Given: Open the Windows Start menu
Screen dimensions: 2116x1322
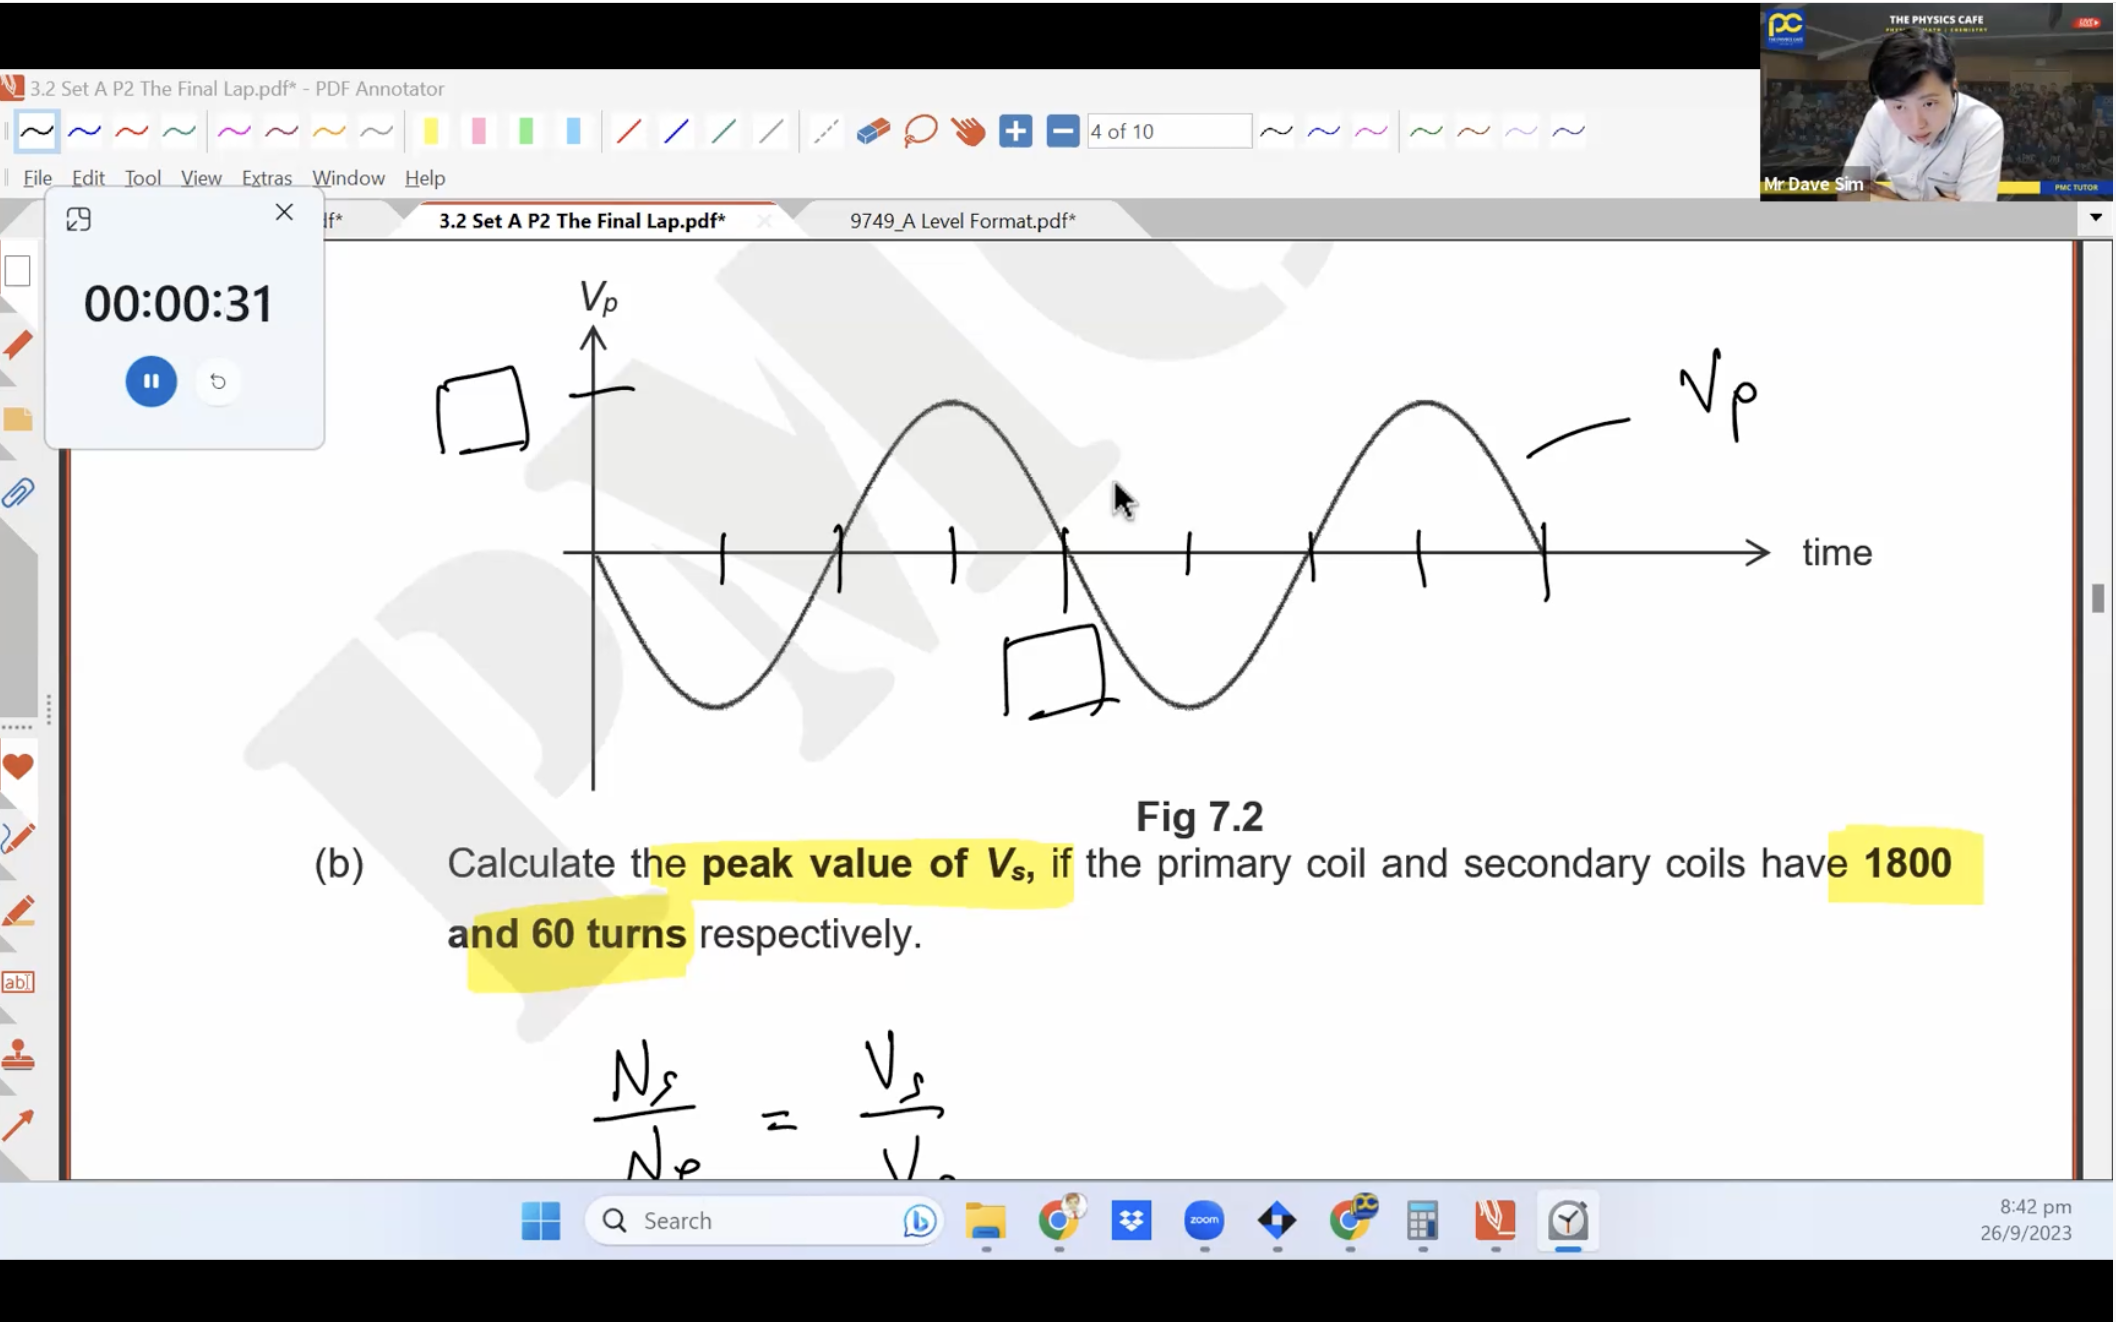Looking at the screenshot, I should (x=541, y=1221).
